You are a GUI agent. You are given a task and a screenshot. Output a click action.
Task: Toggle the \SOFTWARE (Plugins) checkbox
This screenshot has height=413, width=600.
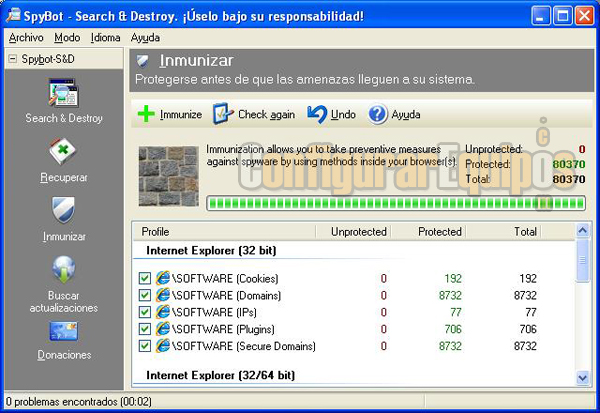click(145, 329)
